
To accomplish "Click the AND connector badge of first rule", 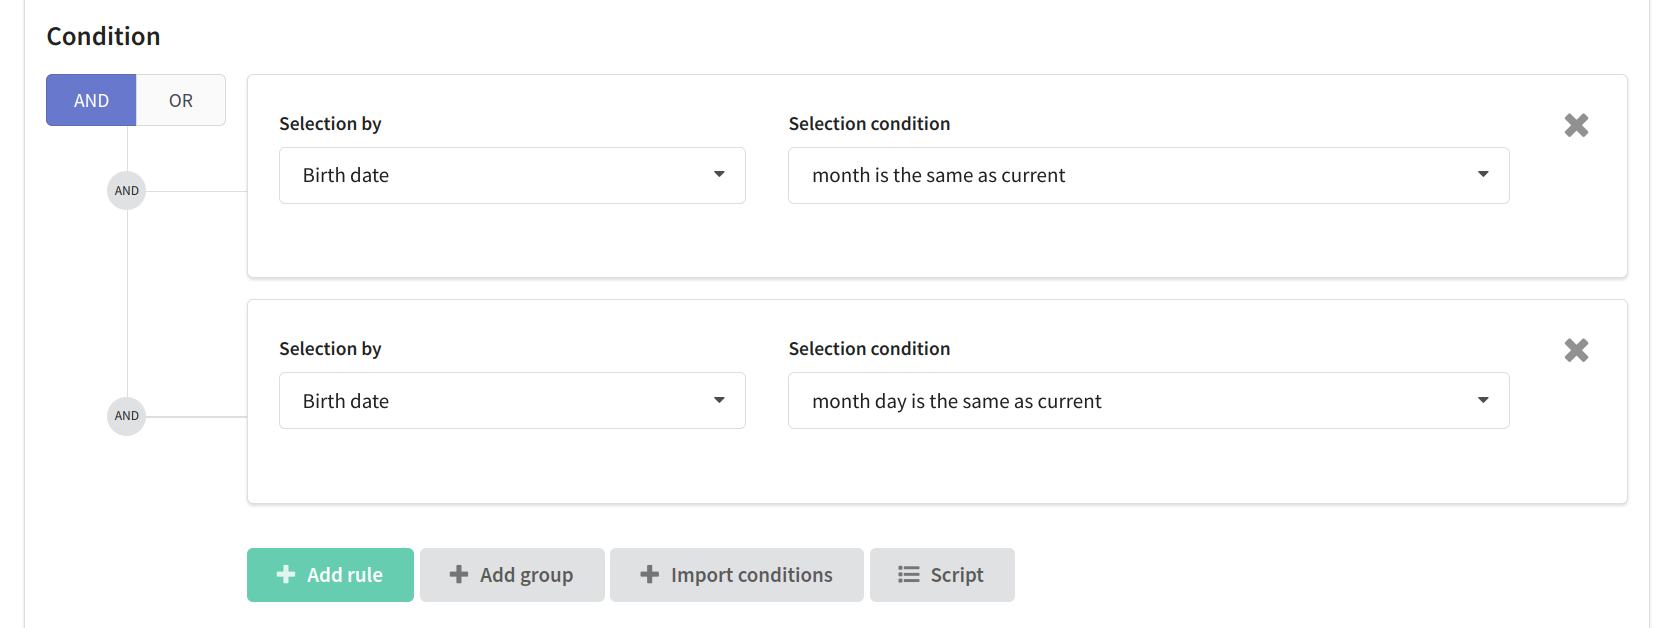I will [127, 190].
